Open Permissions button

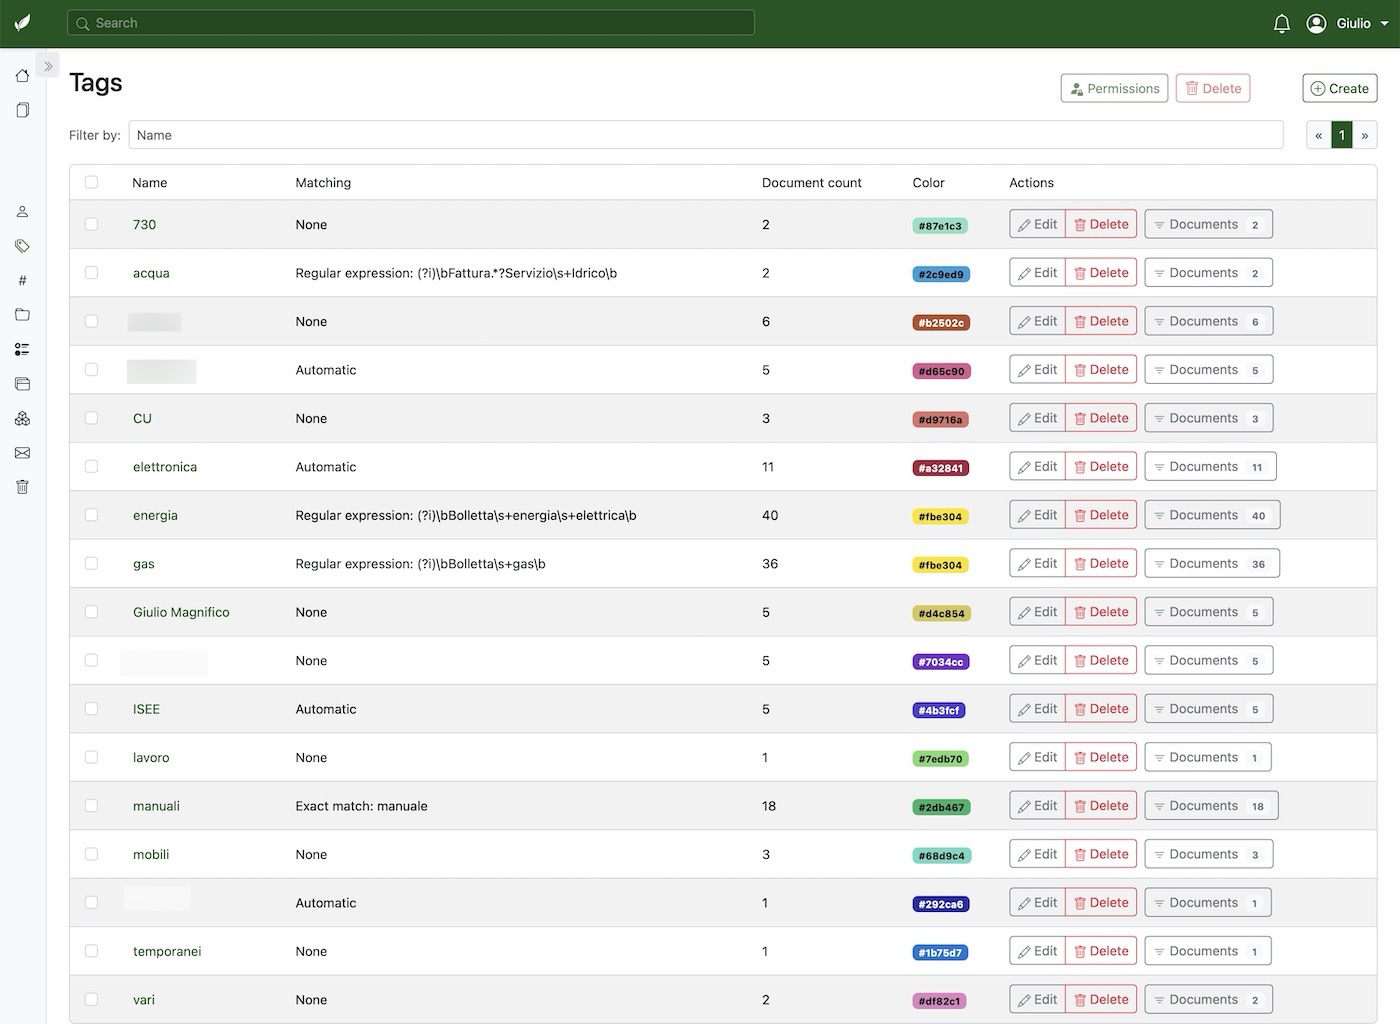point(1114,88)
